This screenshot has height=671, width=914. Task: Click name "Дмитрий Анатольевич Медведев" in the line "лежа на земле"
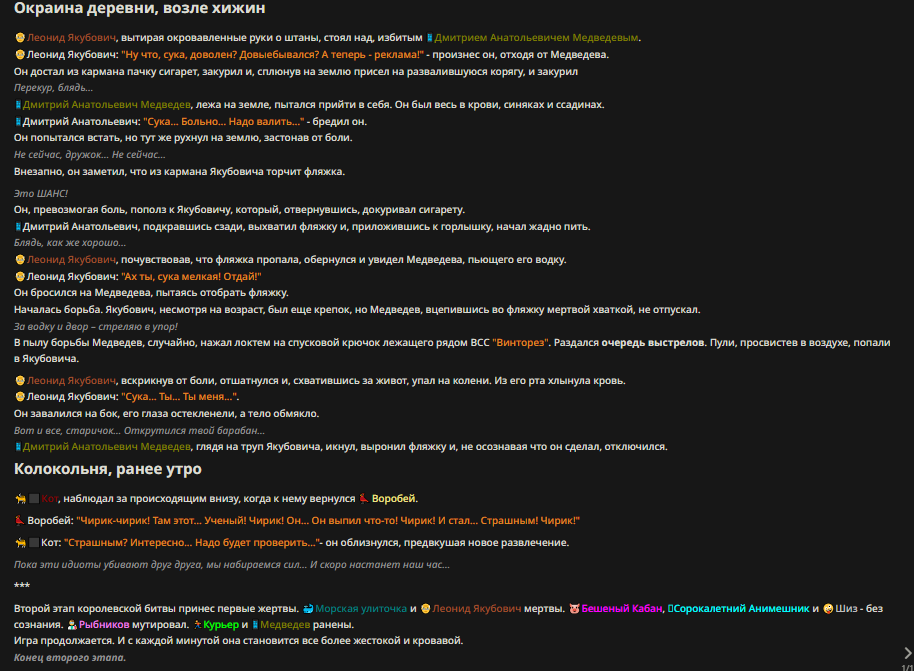pyautogui.click(x=107, y=104)
